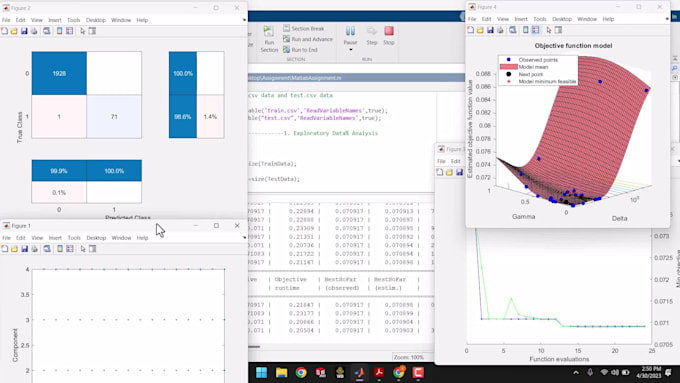Open Google Chrome from the taskbar
This screenshot has width=680, height=383.
click(x=301, y=373)
